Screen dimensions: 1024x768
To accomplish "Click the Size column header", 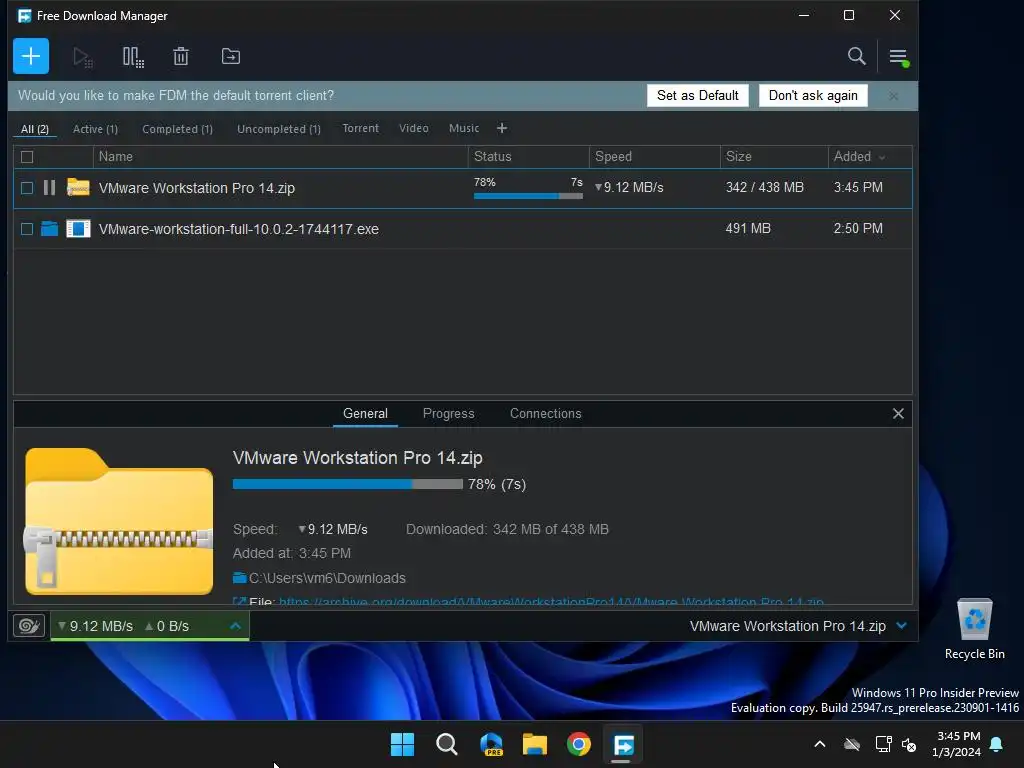I will (x=774, y=157).
